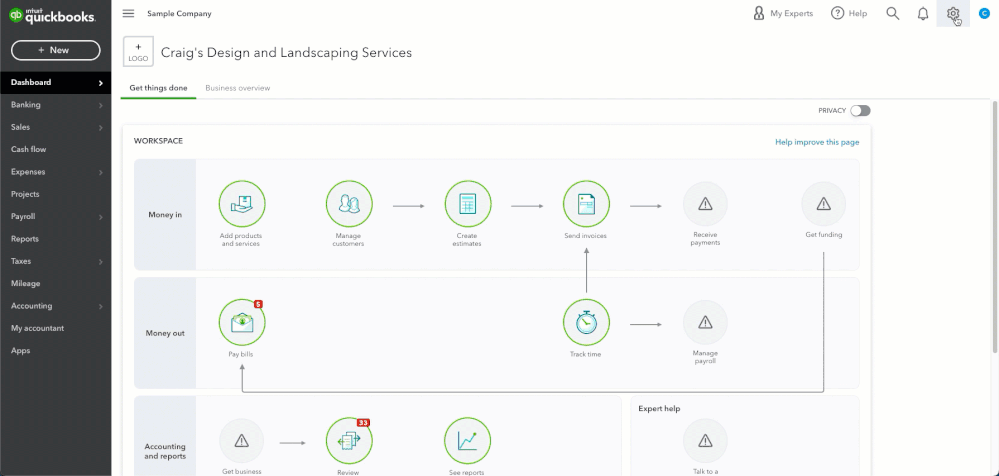This screenshot has height=476, width=999.
Task: Click the Get funding warning icon
Action: (x=823, y=204)
